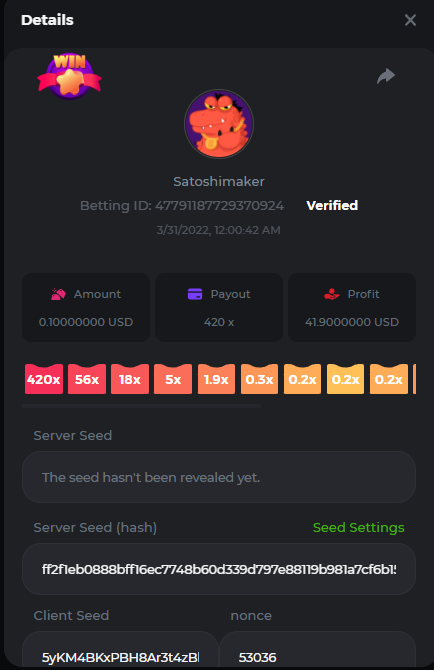Image resolution: width=434 pixels, height=670 pixels.
Task: Click the Satoshimaker username
Action: click(219, 182)
